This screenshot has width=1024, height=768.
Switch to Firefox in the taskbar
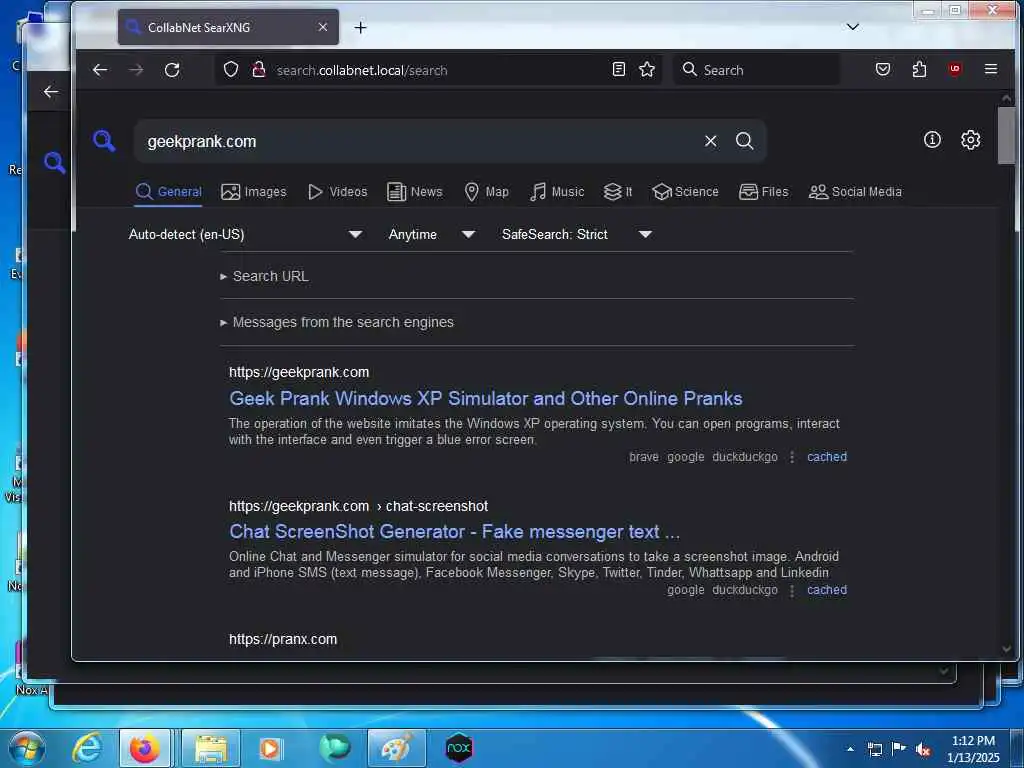145,748
